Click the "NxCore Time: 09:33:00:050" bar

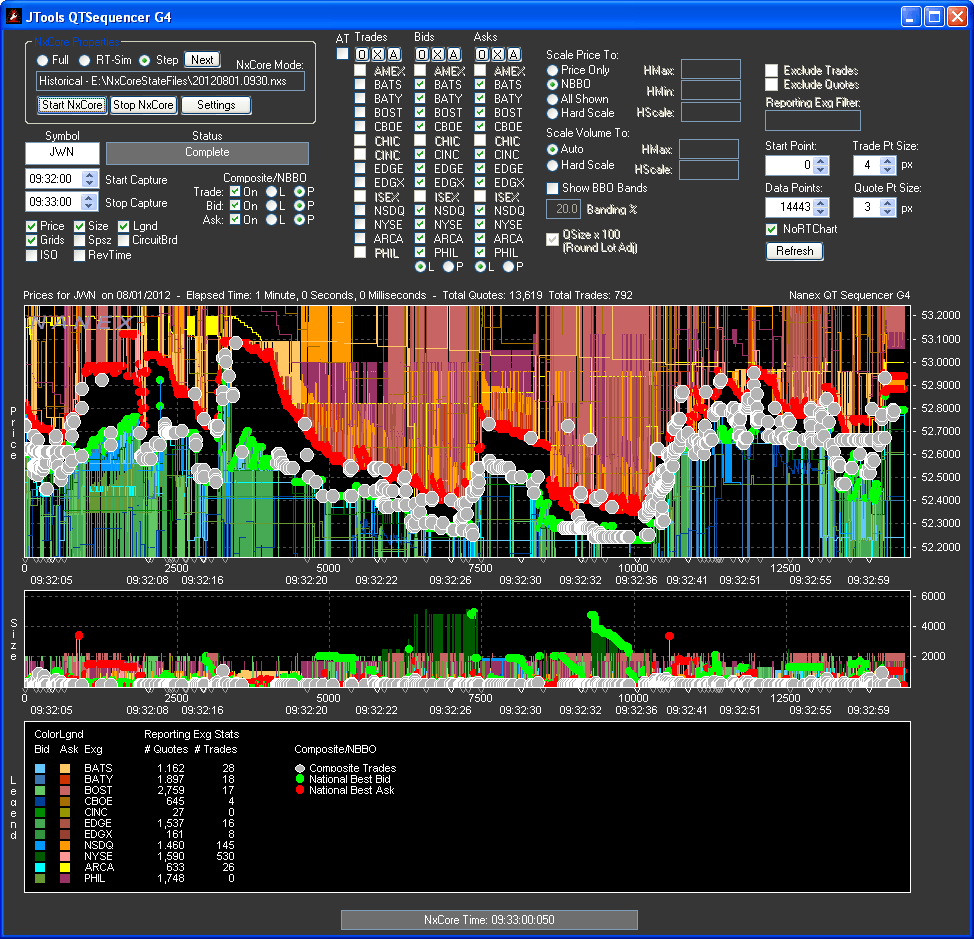[489, 920]
